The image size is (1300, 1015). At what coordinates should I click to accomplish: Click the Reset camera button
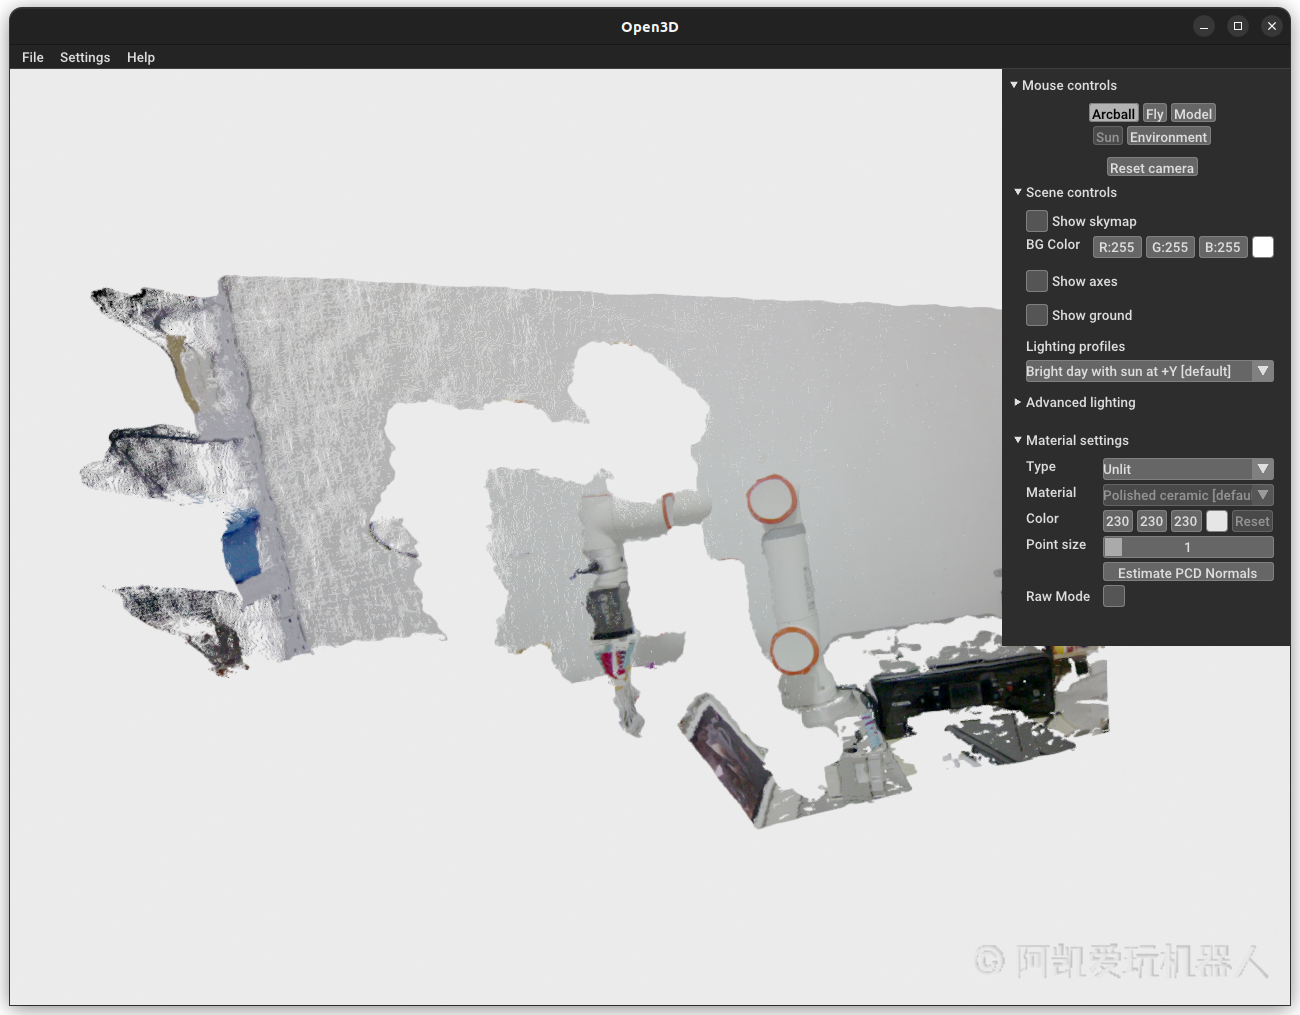[x=1152, y=168]
